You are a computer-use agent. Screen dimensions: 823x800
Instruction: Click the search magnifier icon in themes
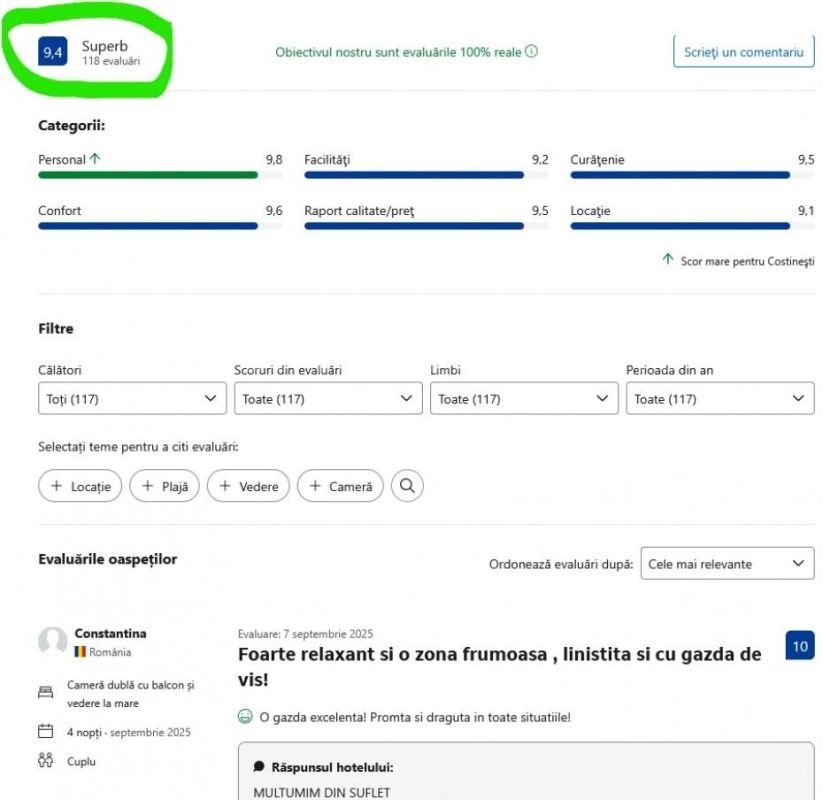pyautogui.click(x=407, y=486)
